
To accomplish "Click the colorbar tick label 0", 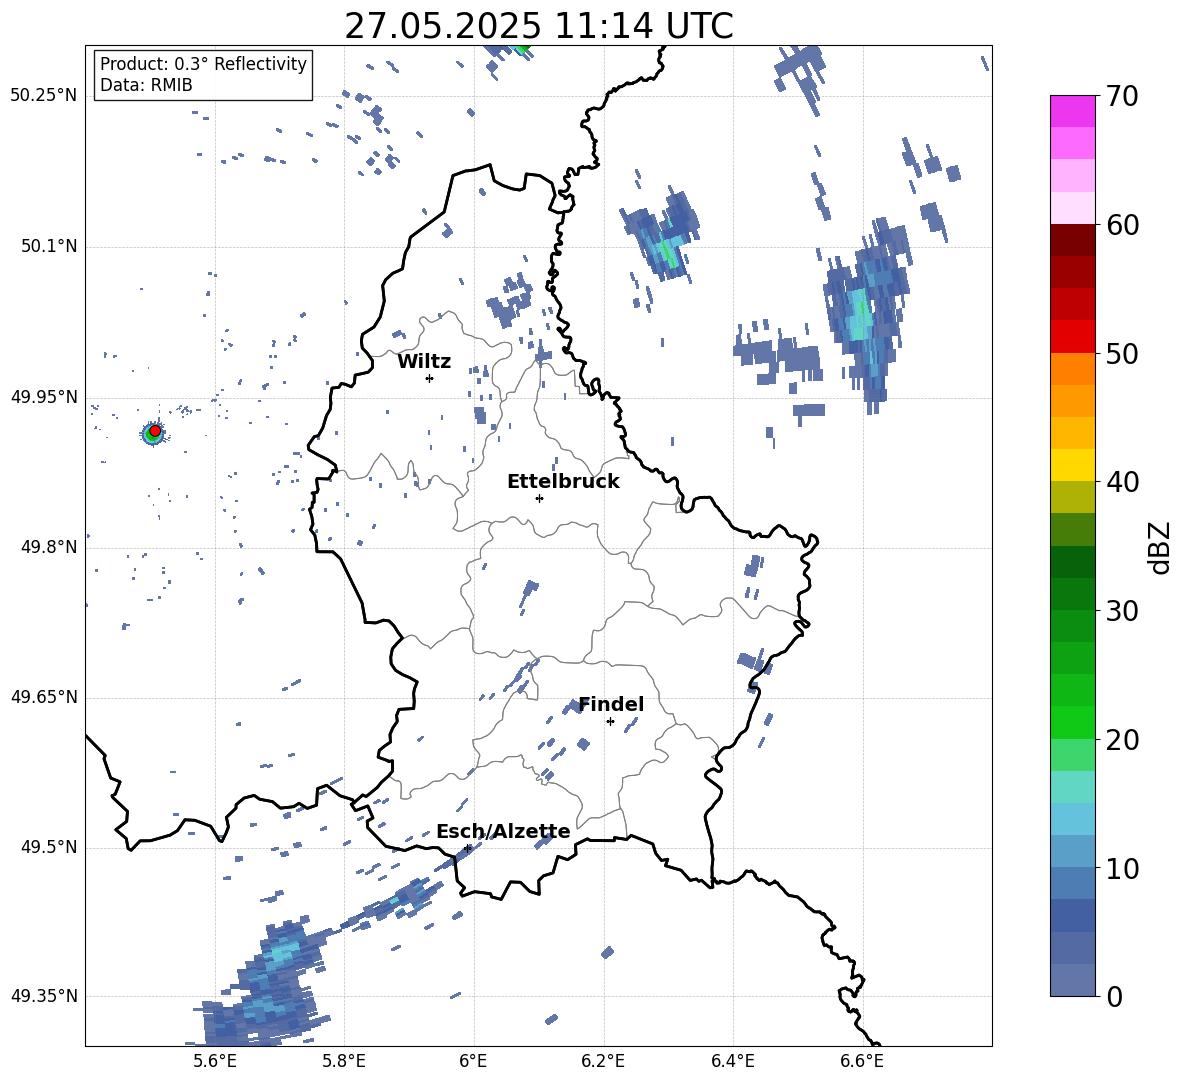I will coord(1114,996).
